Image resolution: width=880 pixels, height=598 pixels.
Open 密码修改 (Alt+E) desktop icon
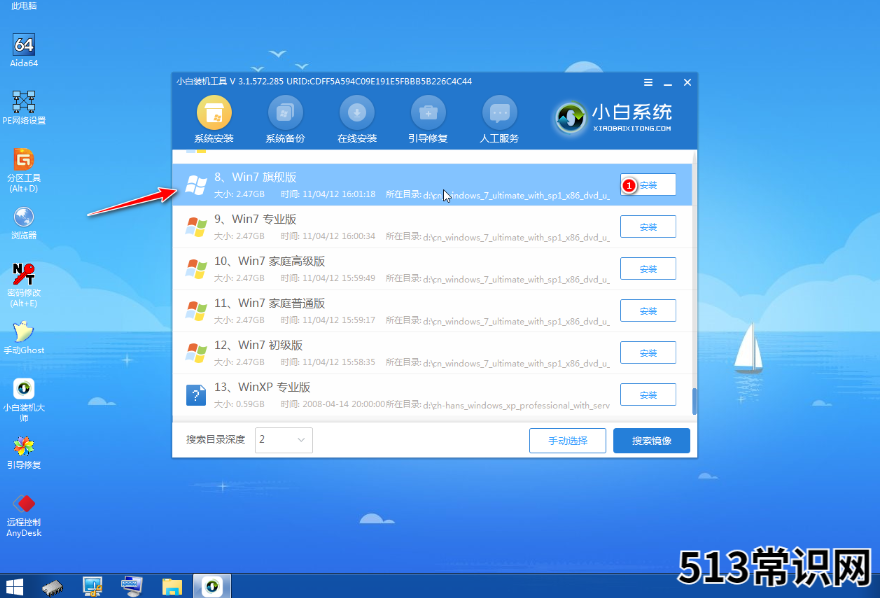[x=24, y=285]
